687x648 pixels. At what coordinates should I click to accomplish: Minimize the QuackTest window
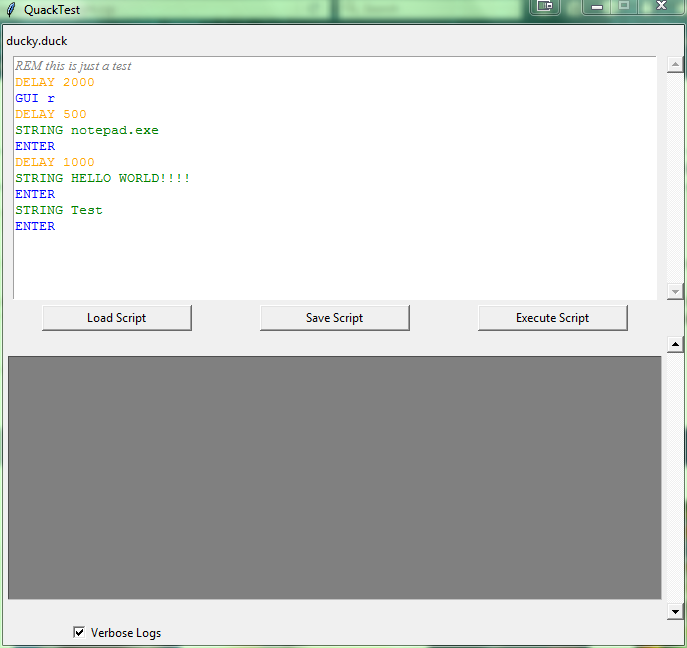[597, 6]
